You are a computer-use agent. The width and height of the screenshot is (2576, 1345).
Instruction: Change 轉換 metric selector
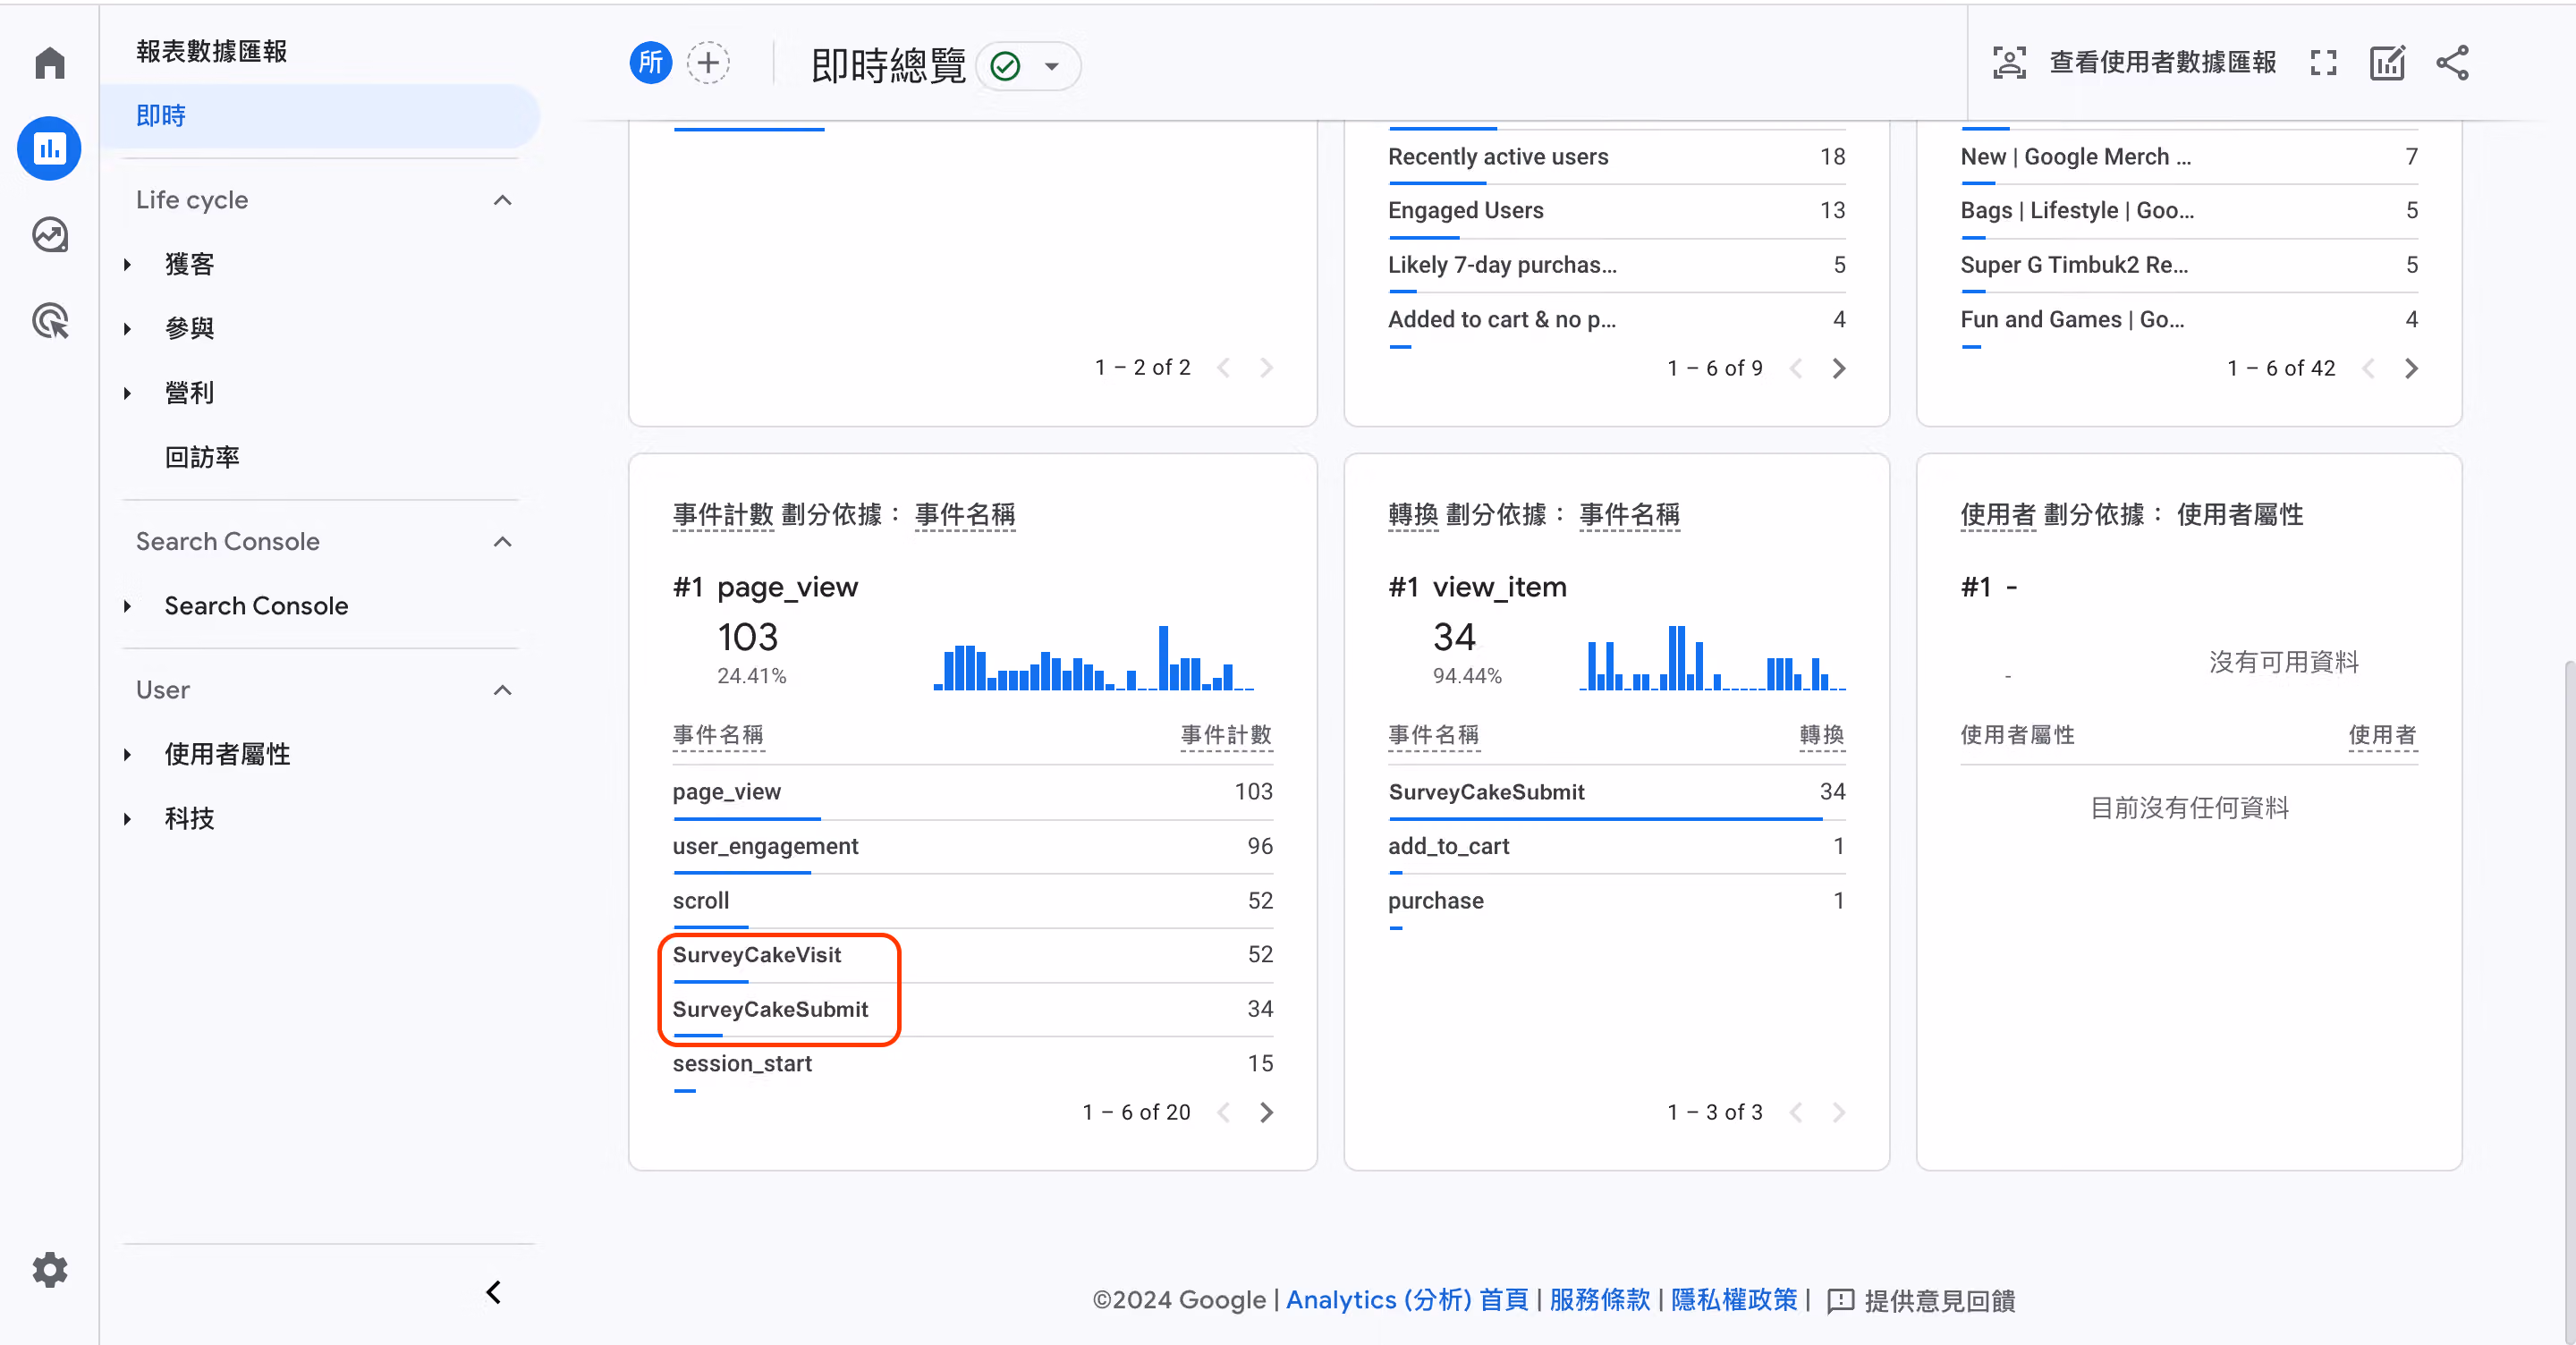1413,515
